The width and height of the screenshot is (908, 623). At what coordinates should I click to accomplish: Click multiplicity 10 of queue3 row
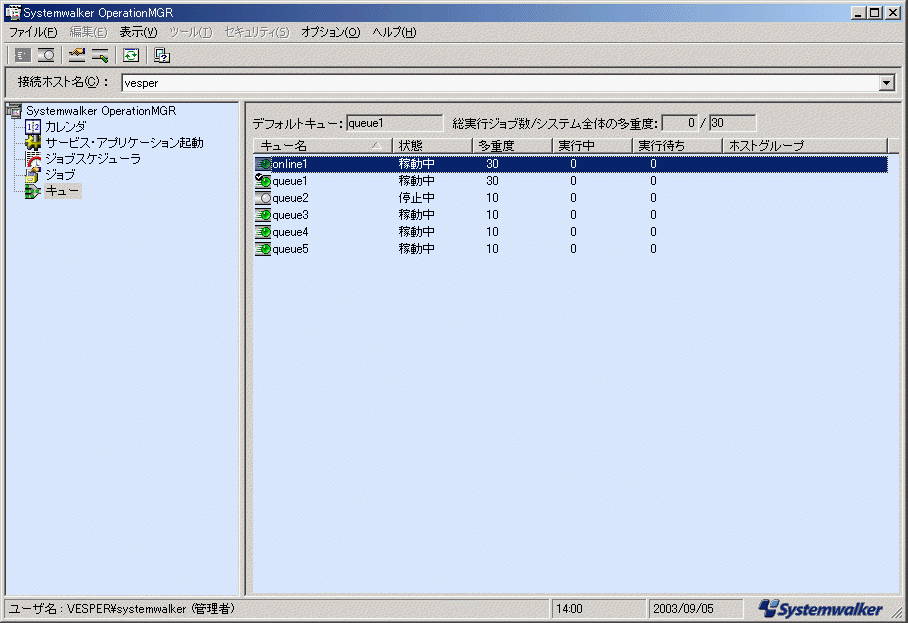click(x=492, y=215)
